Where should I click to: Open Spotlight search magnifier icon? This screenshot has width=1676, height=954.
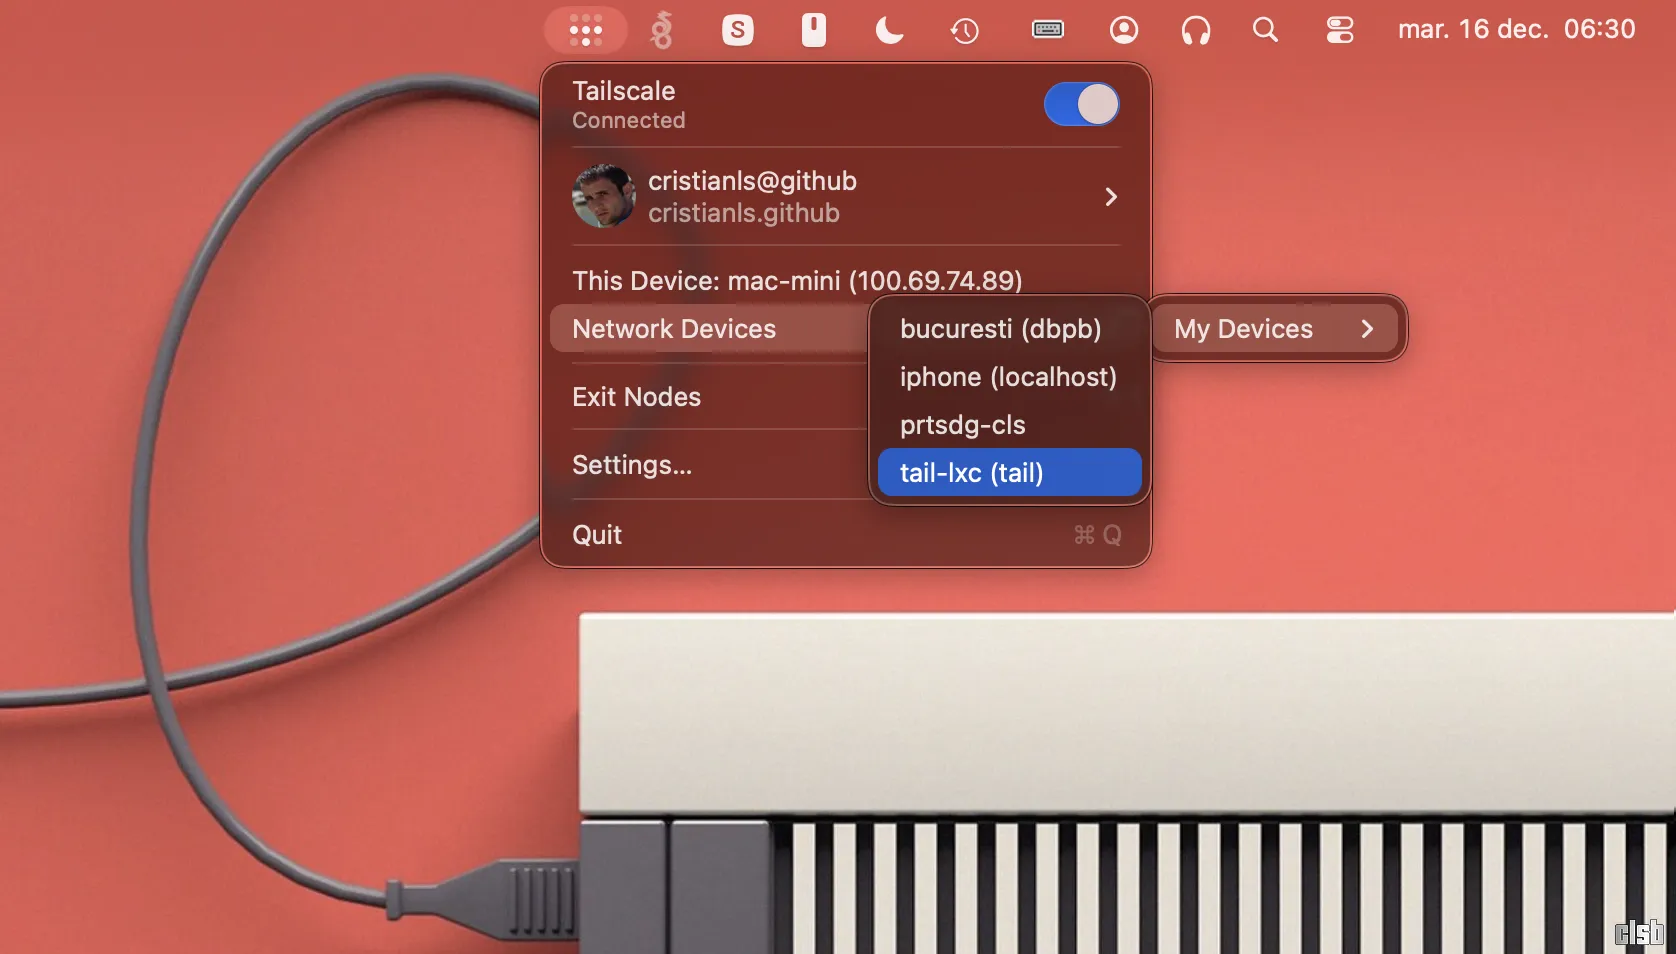(1265, 30)
